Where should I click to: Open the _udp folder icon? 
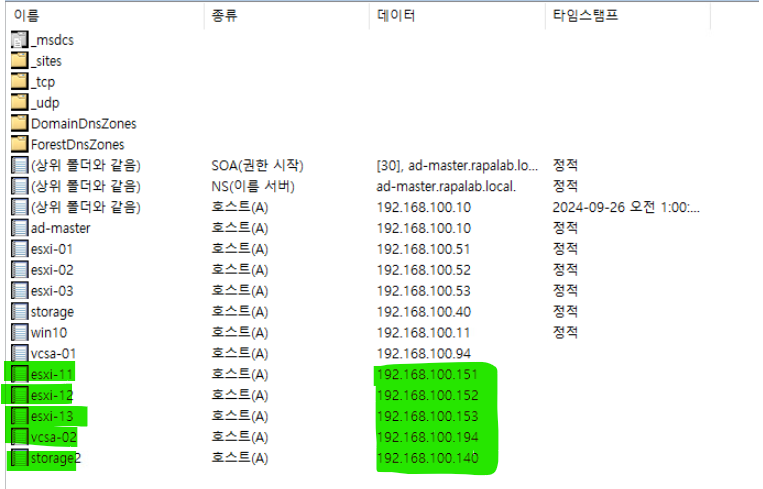click(19, 103)
